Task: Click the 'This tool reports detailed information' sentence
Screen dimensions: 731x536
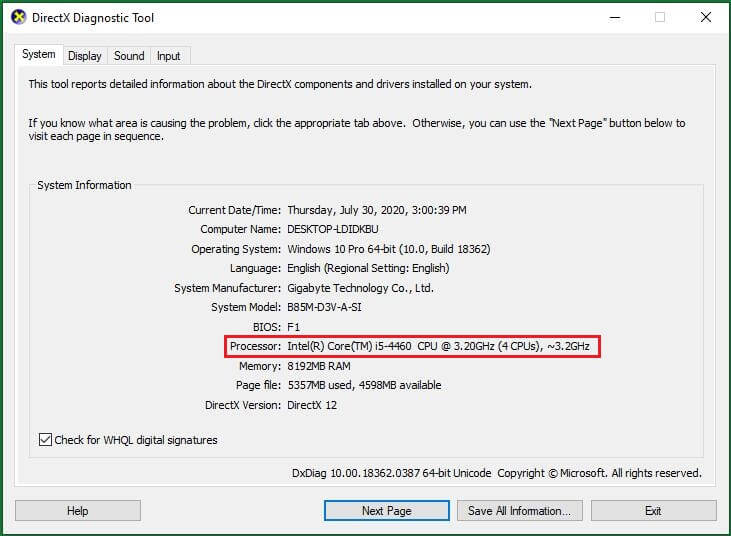Action: (280, 84)
